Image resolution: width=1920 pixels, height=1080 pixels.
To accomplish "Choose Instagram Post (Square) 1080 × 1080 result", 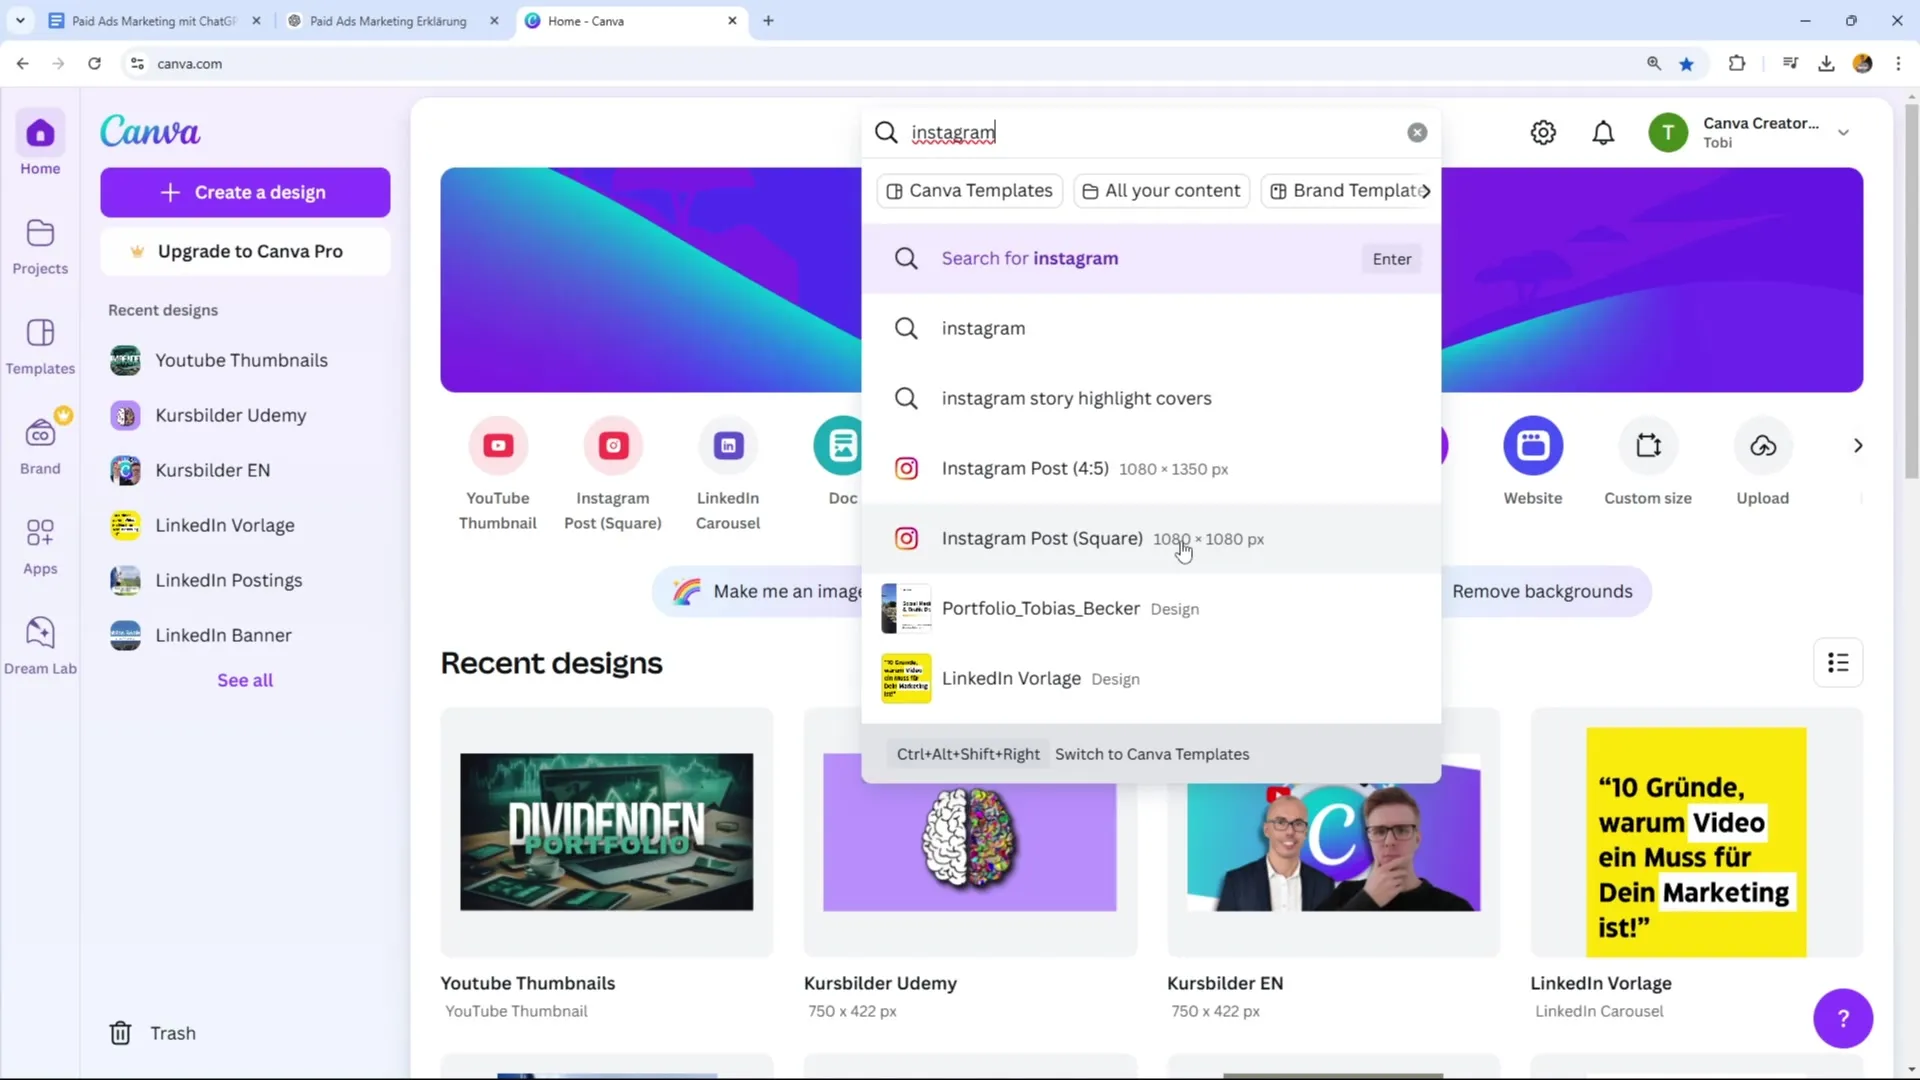I will coord(1151,538).
